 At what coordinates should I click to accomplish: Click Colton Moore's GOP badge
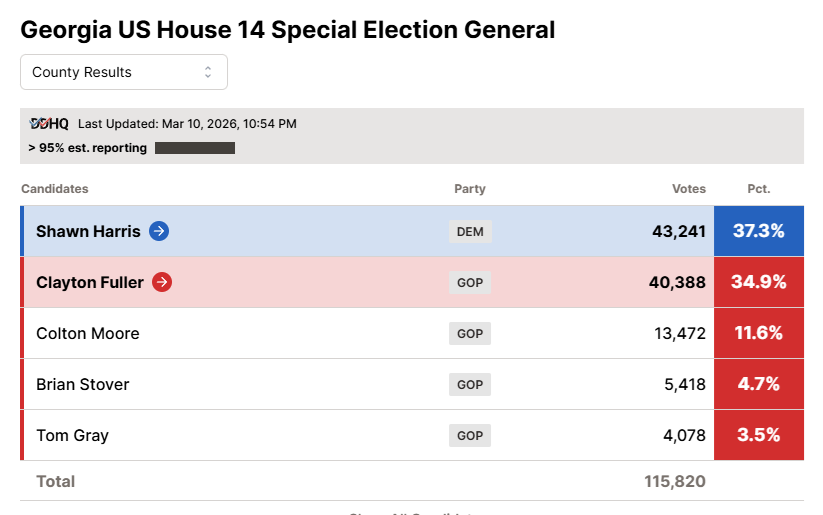click(x=470, y=334)
